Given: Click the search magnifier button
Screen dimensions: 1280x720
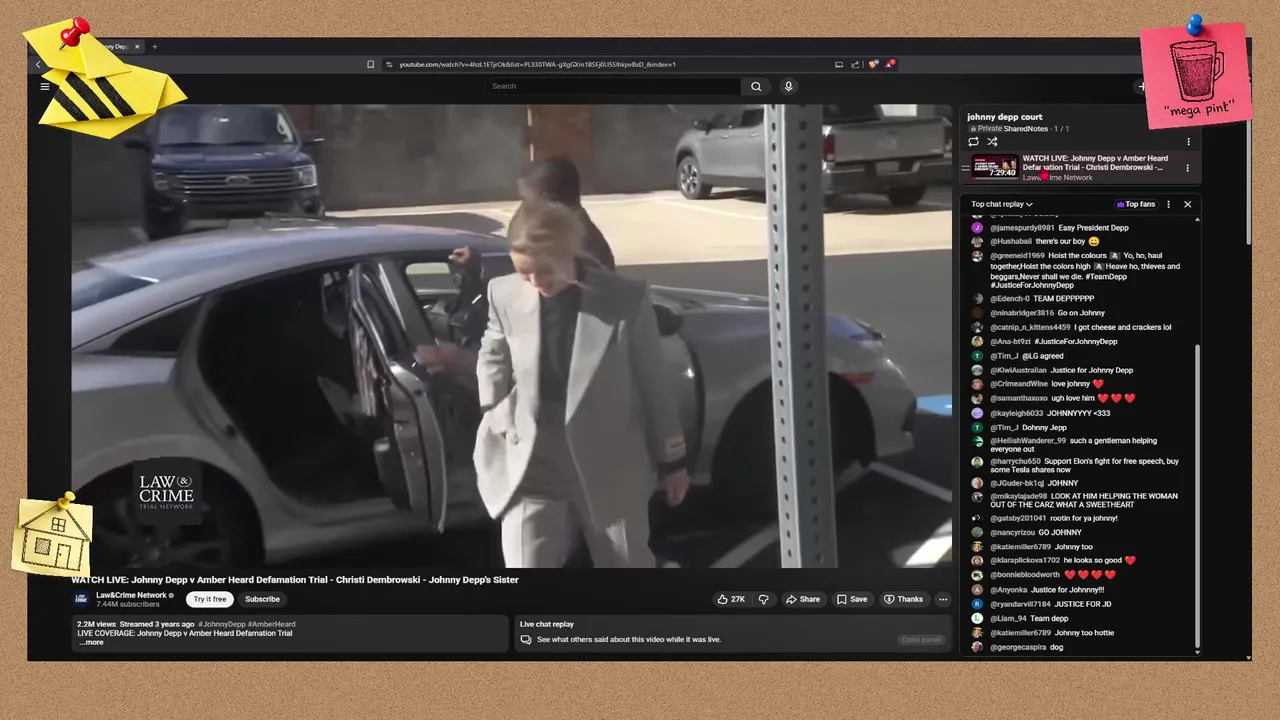Looking at the screenshot, I should click(x=756, y=86).
